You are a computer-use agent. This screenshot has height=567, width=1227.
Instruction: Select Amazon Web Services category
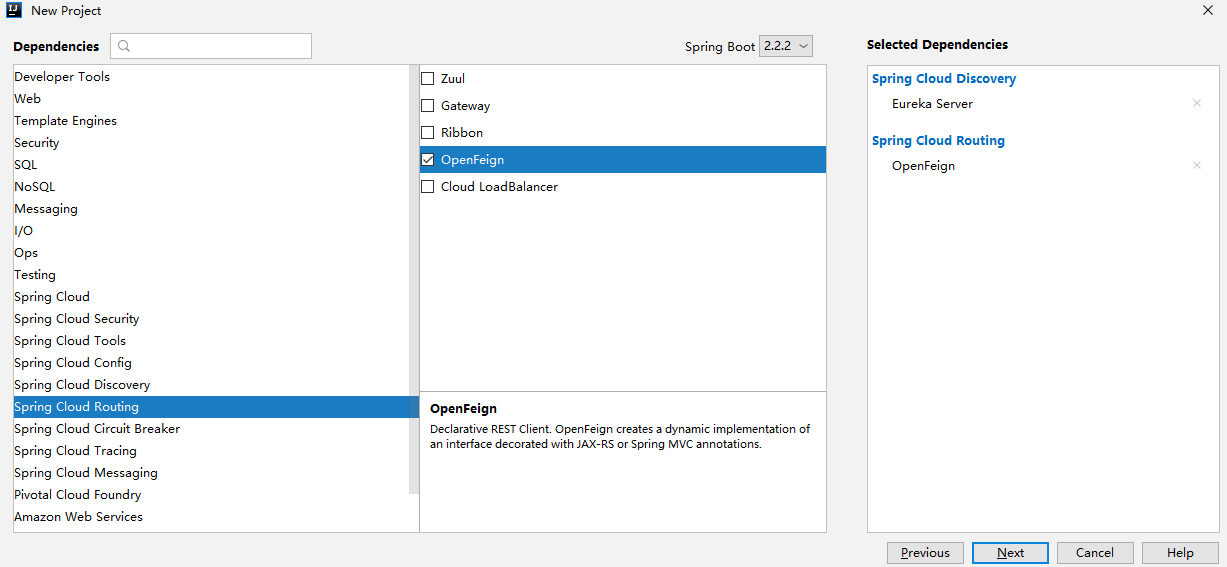(x=211, y=517)
